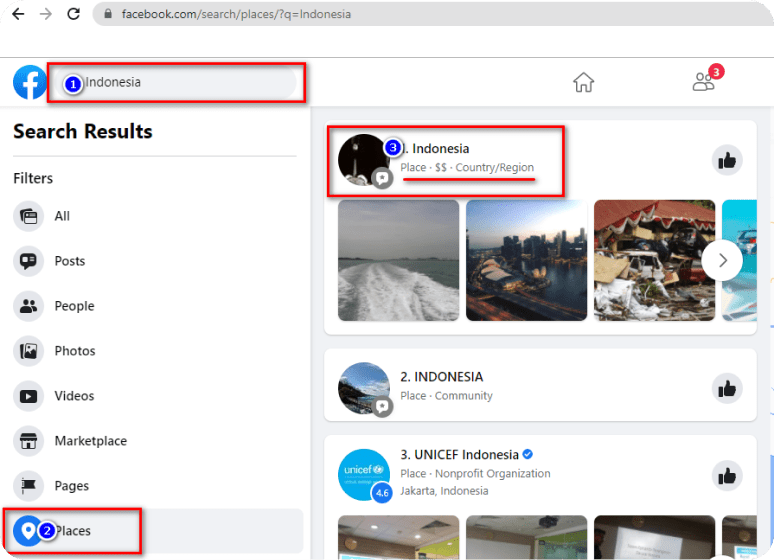774x560 pixels.
Task: Select the Videos filter icon
Action: (28, 396)
